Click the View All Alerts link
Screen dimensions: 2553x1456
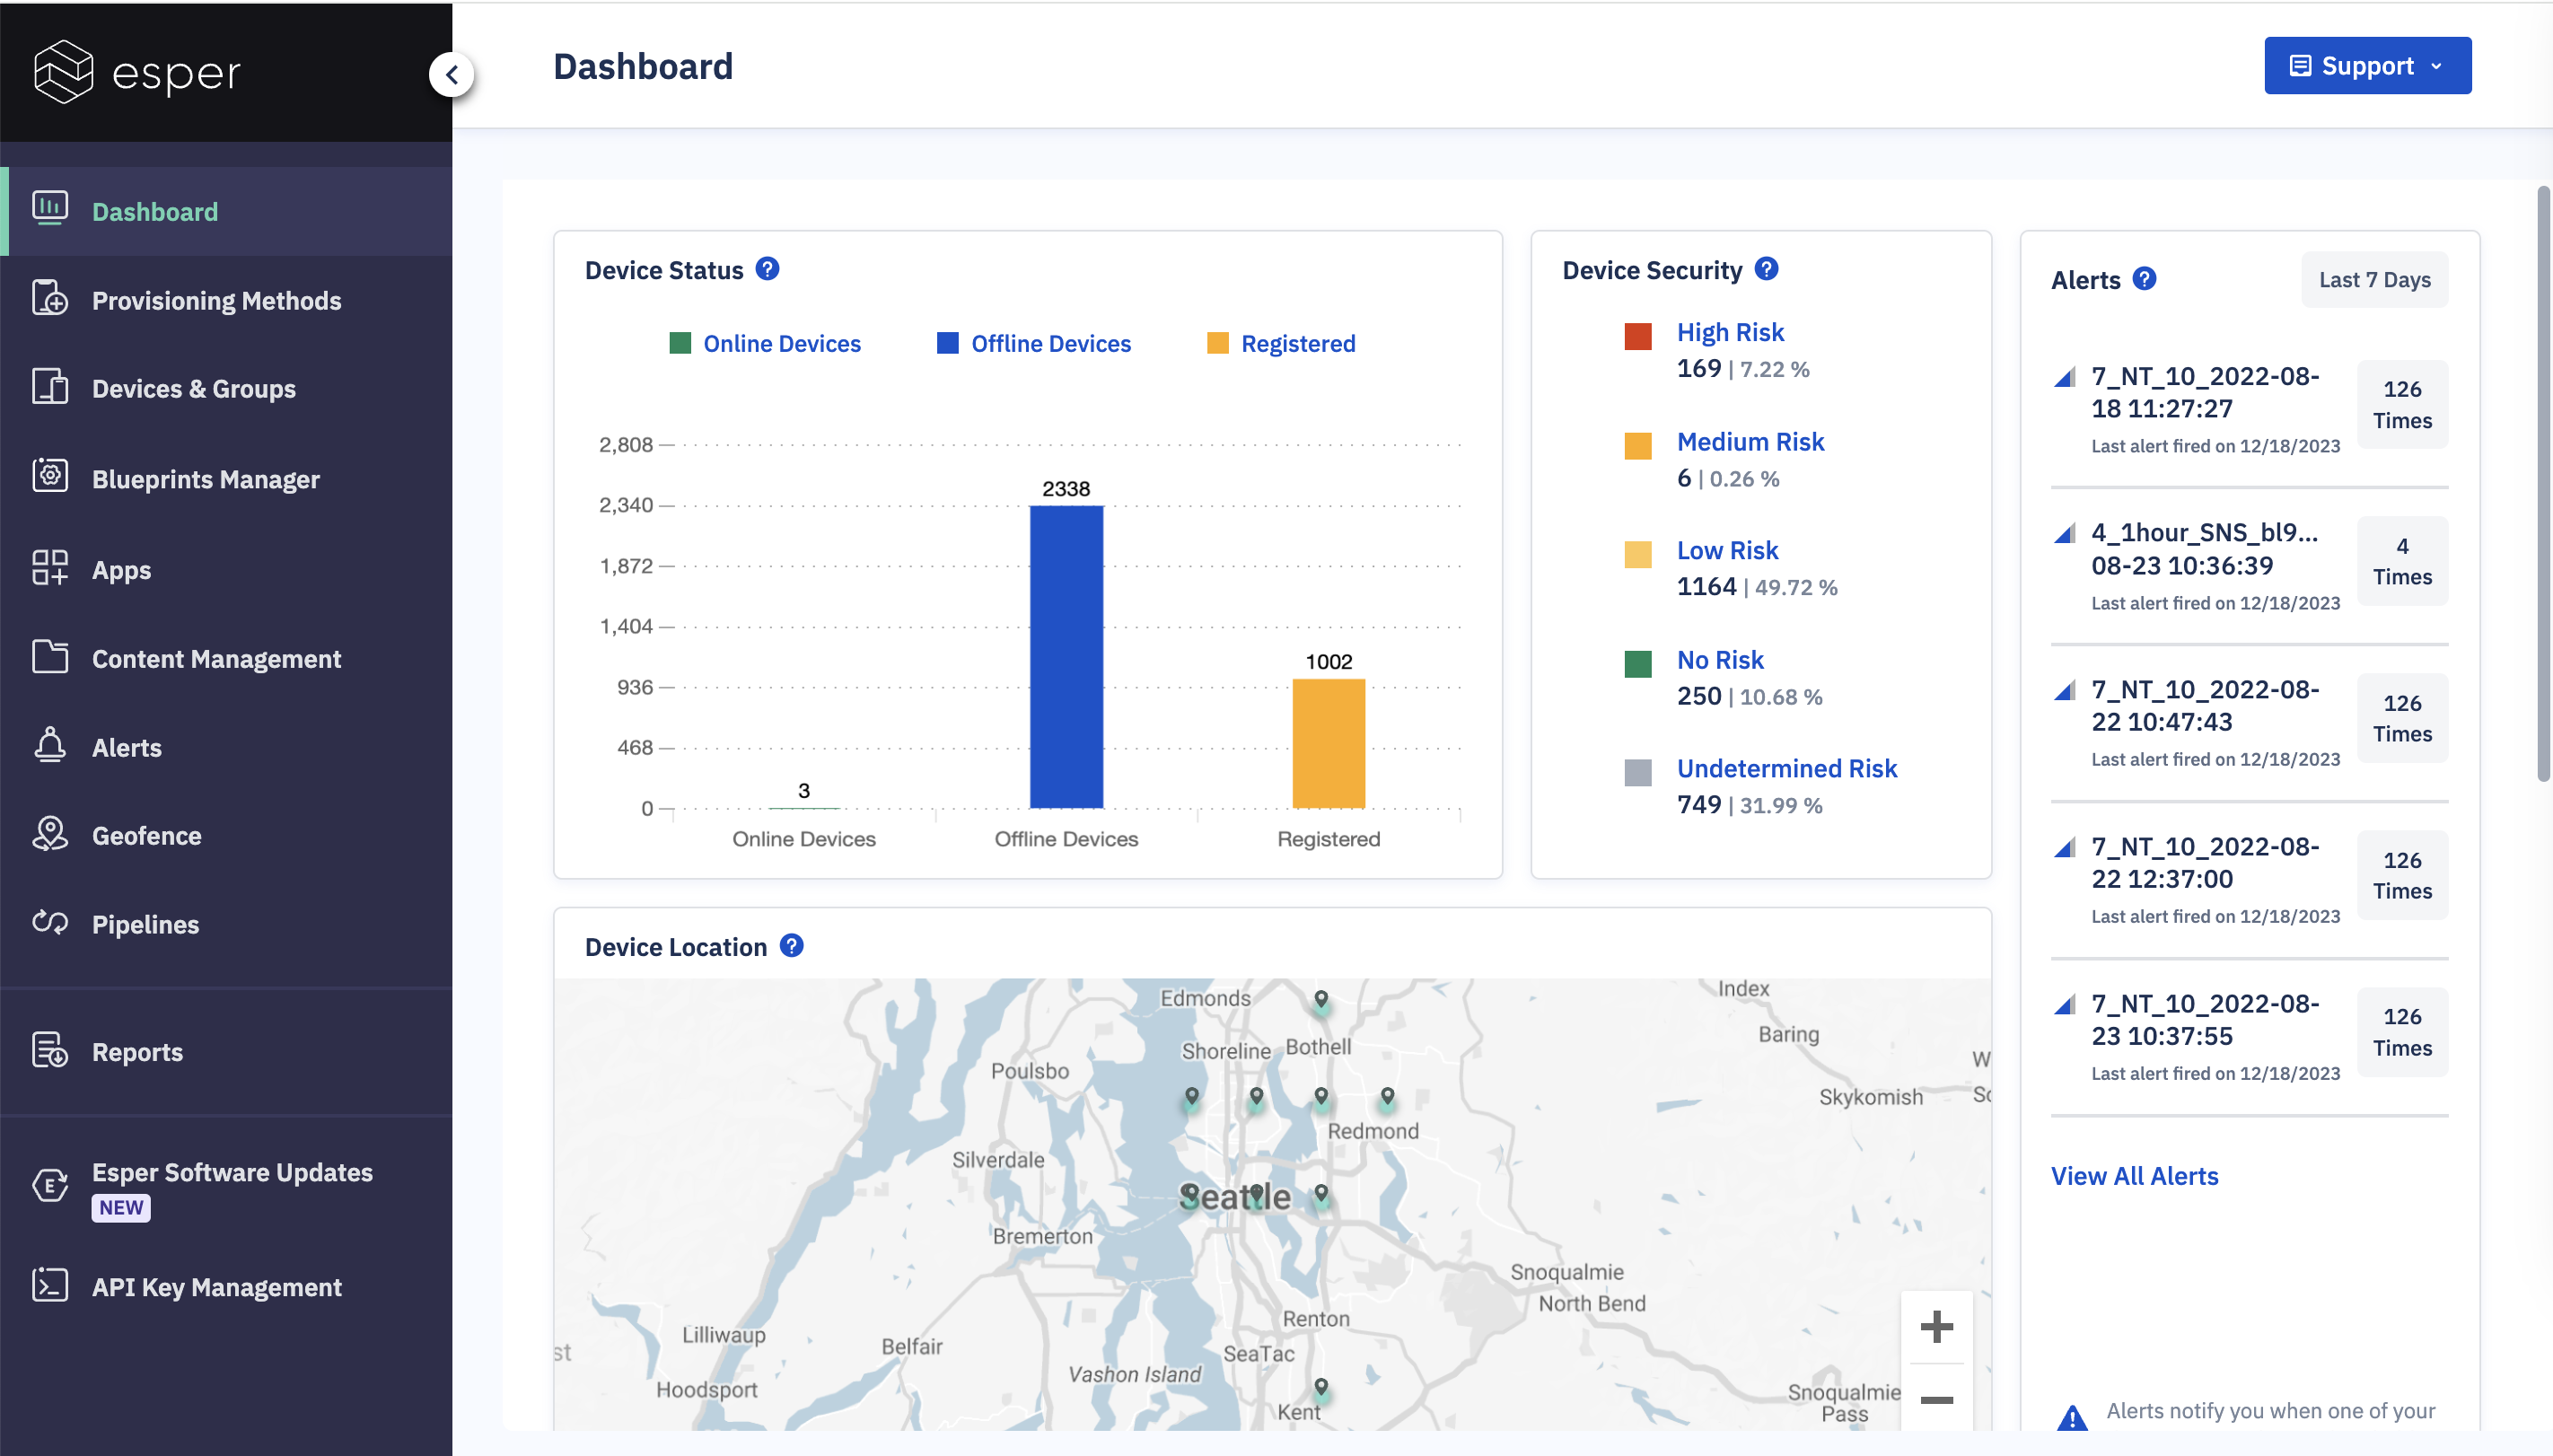click(x=2135, y=1176)
